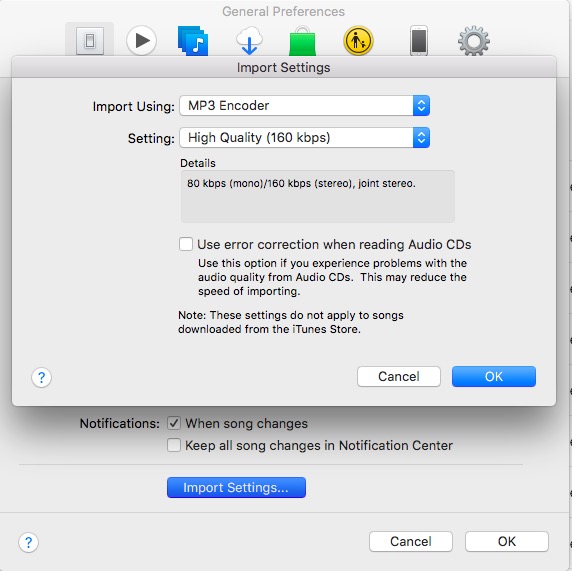Open the Restrictions parental control icon

point(358,40)
